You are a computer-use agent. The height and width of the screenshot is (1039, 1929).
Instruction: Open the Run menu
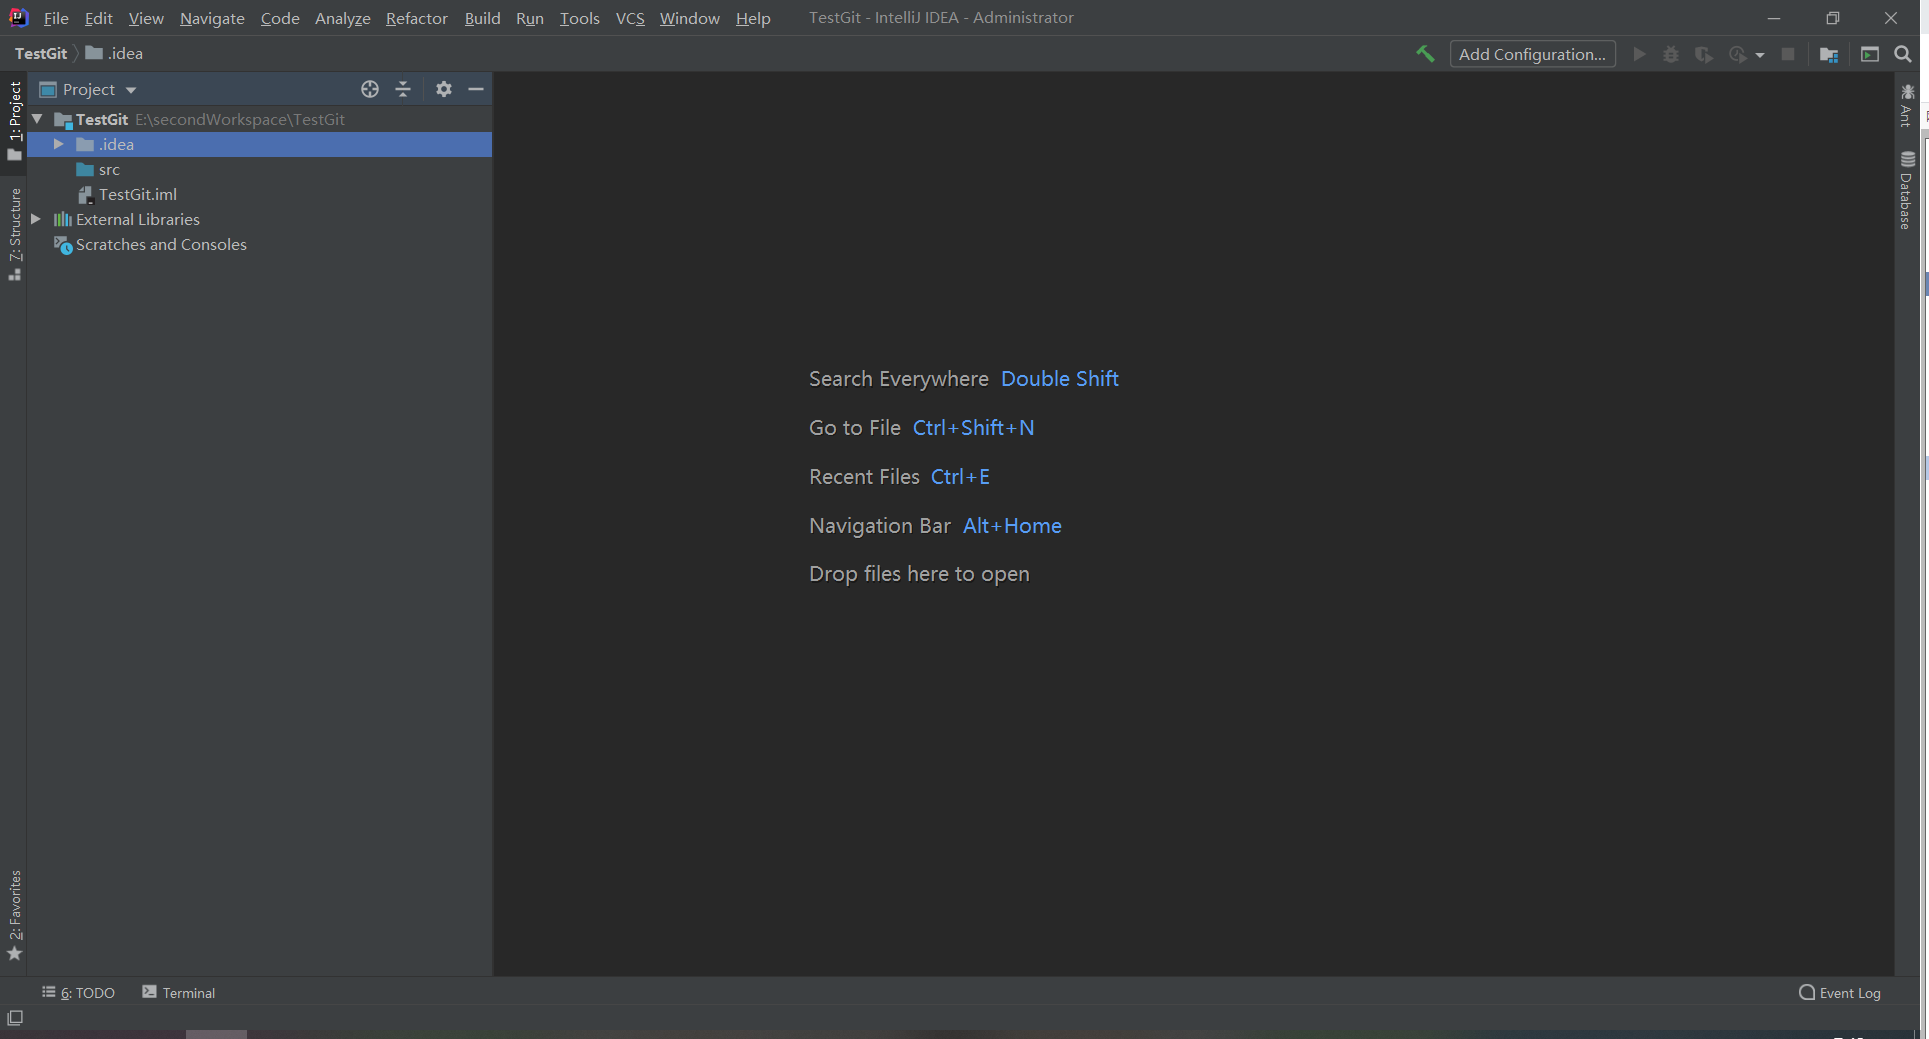pos(529,18)
